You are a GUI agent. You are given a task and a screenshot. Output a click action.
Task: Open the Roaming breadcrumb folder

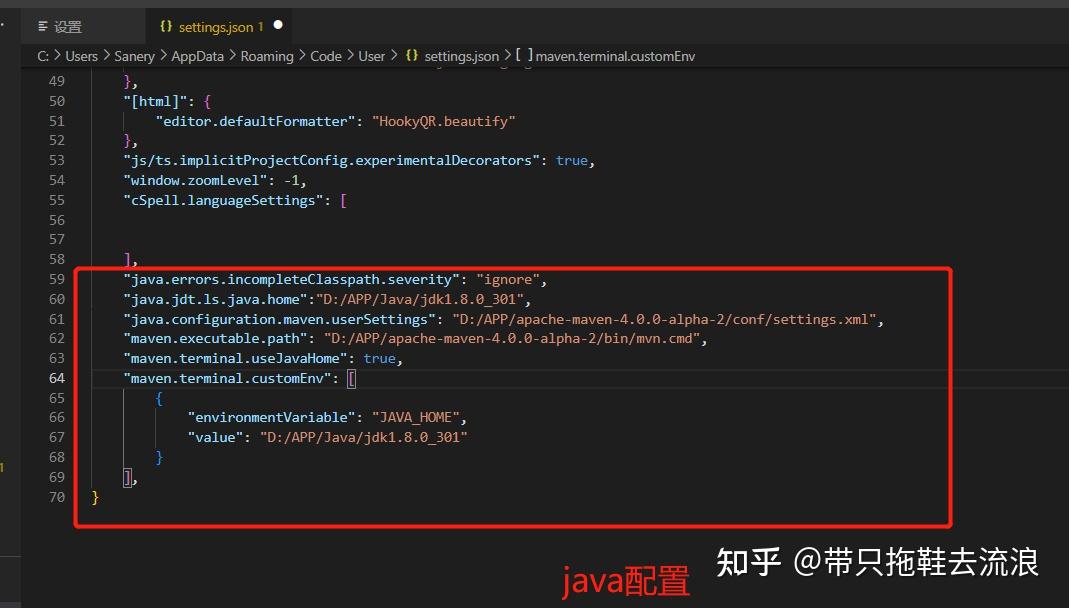click(x=267, y=56)
